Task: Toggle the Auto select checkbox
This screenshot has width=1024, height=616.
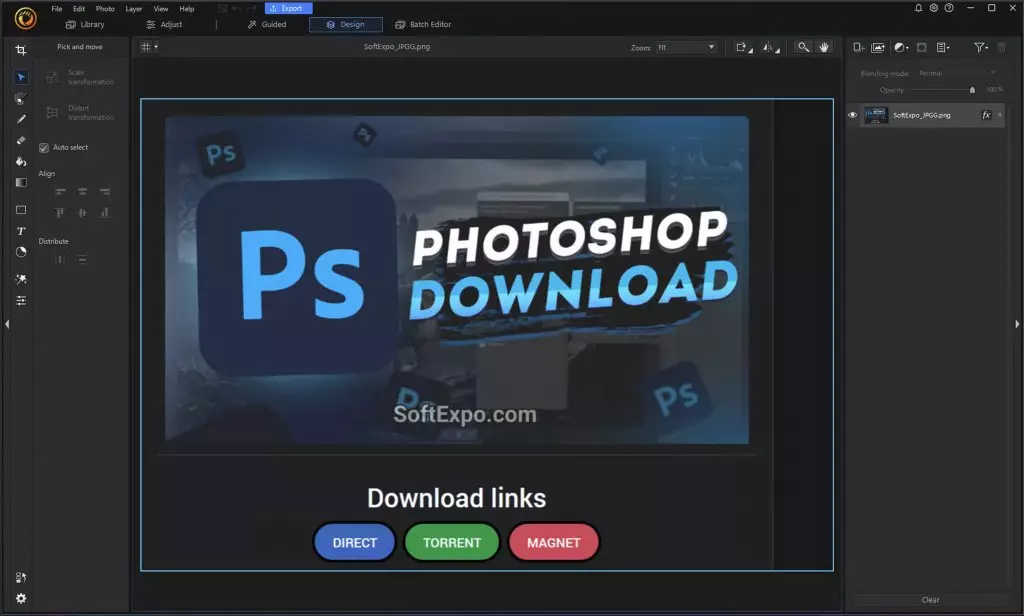Action: [x=42, y=147]
